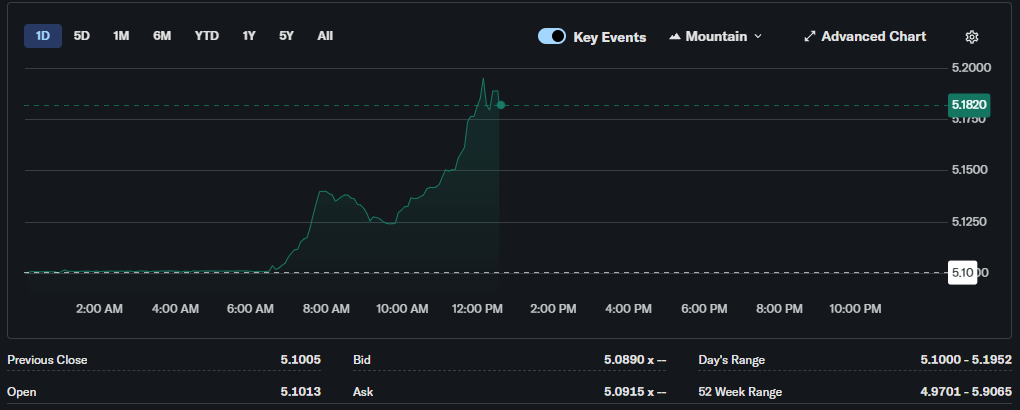Click the Key Events label text
The height and width of the screenshot is (410, 1020).
609,37
